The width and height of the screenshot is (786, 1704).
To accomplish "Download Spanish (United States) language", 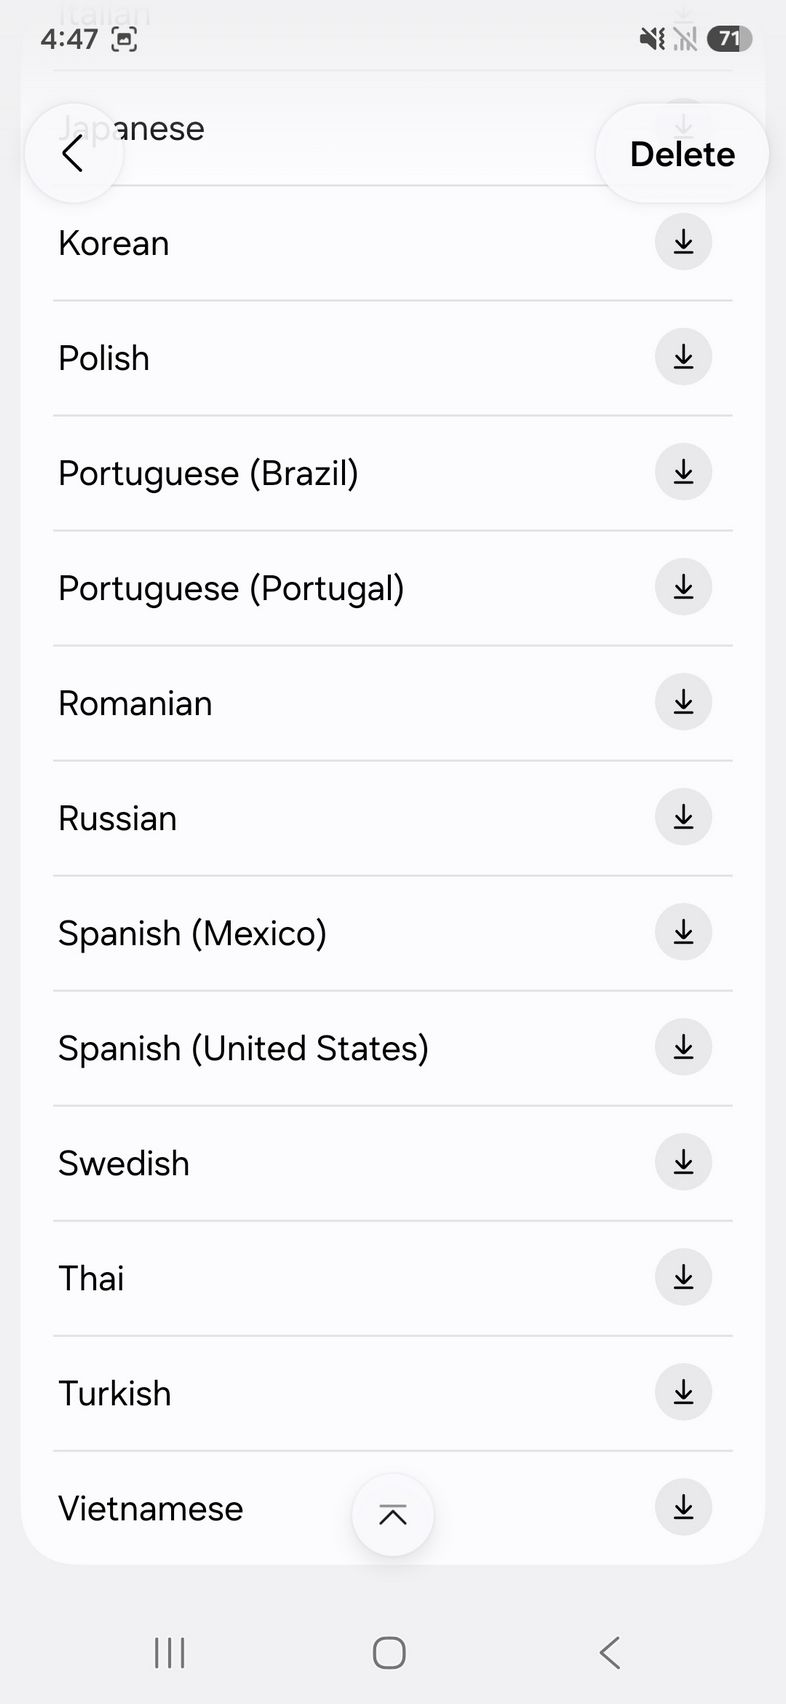I will pos(683,1047).
